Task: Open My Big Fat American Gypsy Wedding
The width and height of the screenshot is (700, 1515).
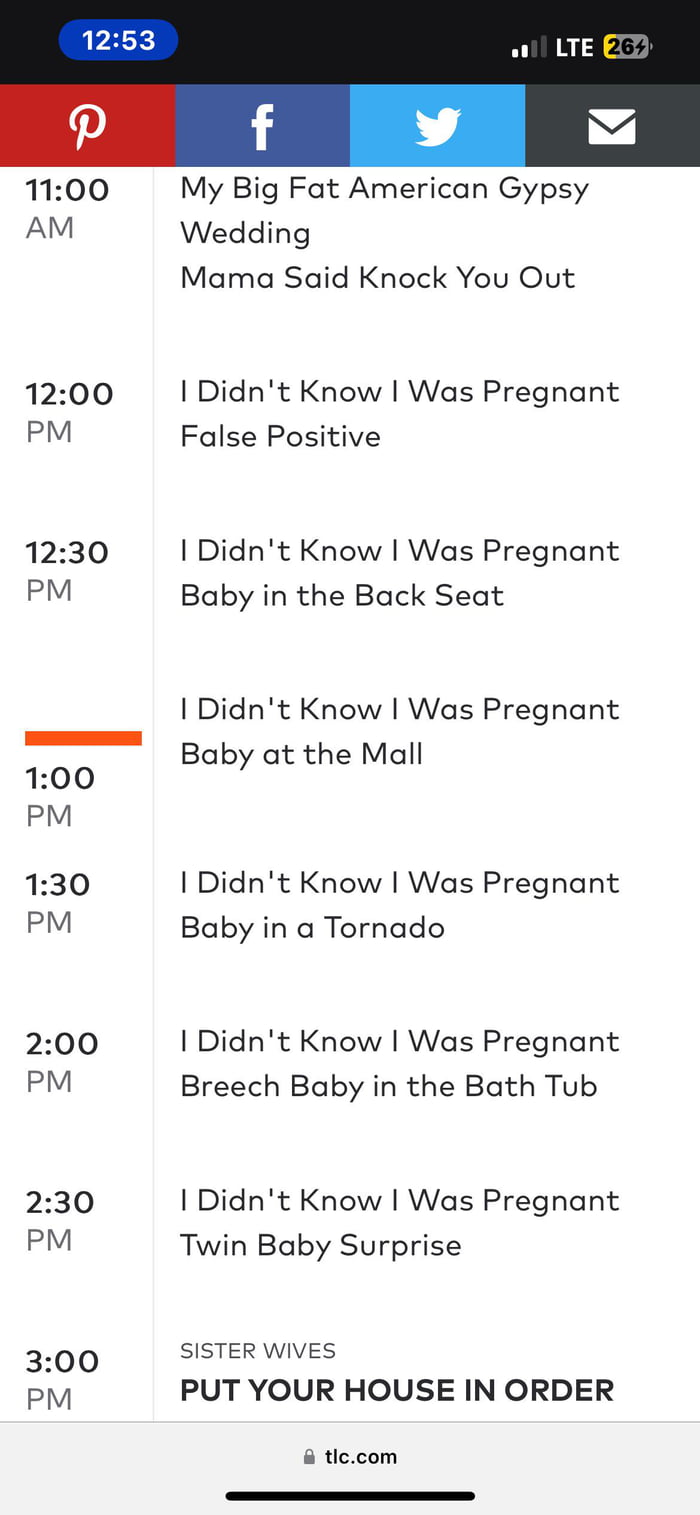Action: (384, 210)
